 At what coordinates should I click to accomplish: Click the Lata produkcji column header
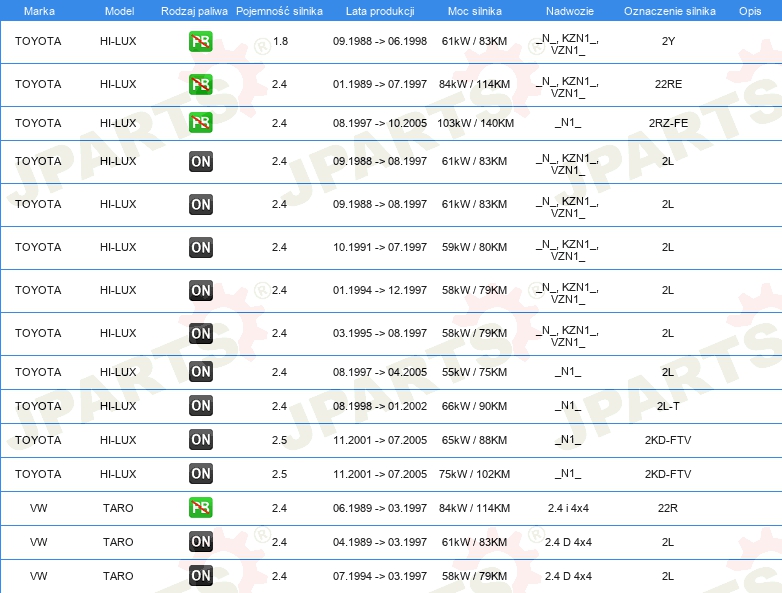coord(380,11)
